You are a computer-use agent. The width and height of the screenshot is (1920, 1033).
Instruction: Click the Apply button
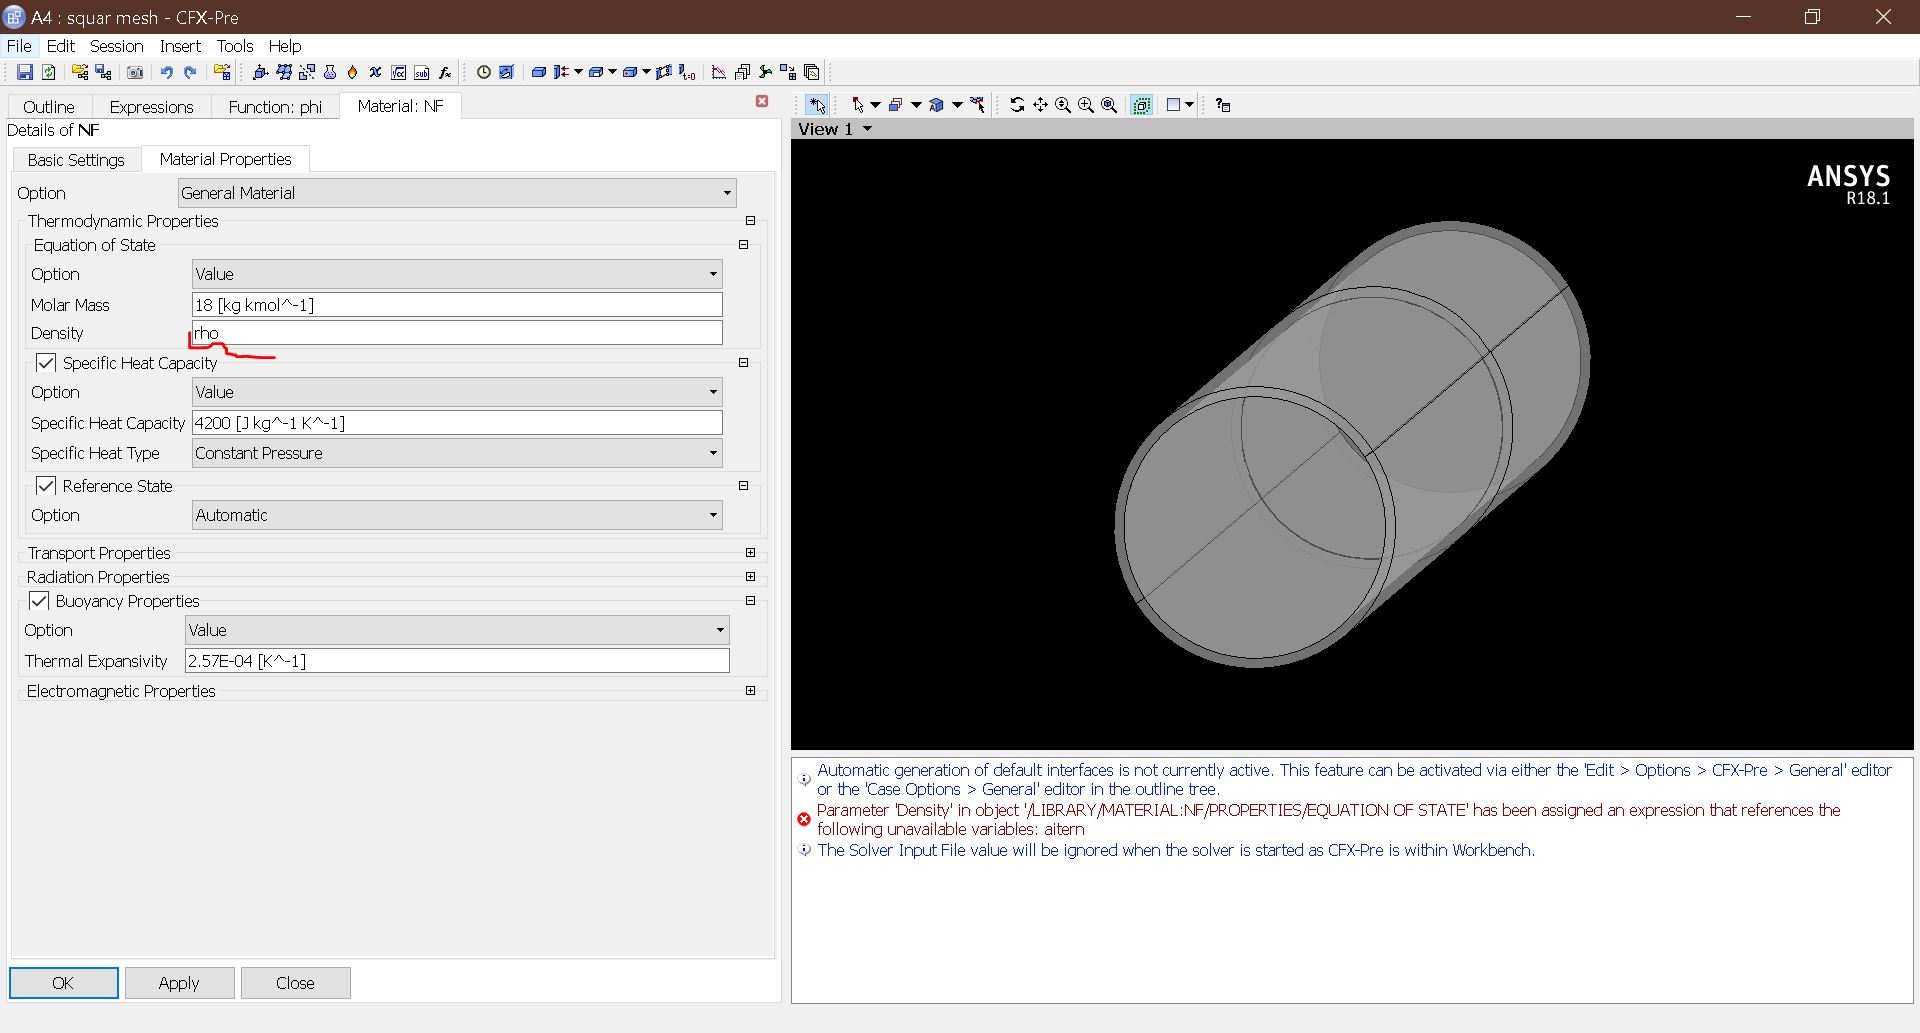pos(180,982)
